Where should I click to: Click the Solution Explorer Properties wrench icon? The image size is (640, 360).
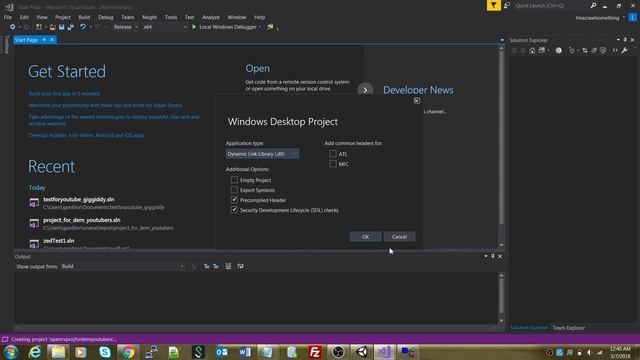624,50
